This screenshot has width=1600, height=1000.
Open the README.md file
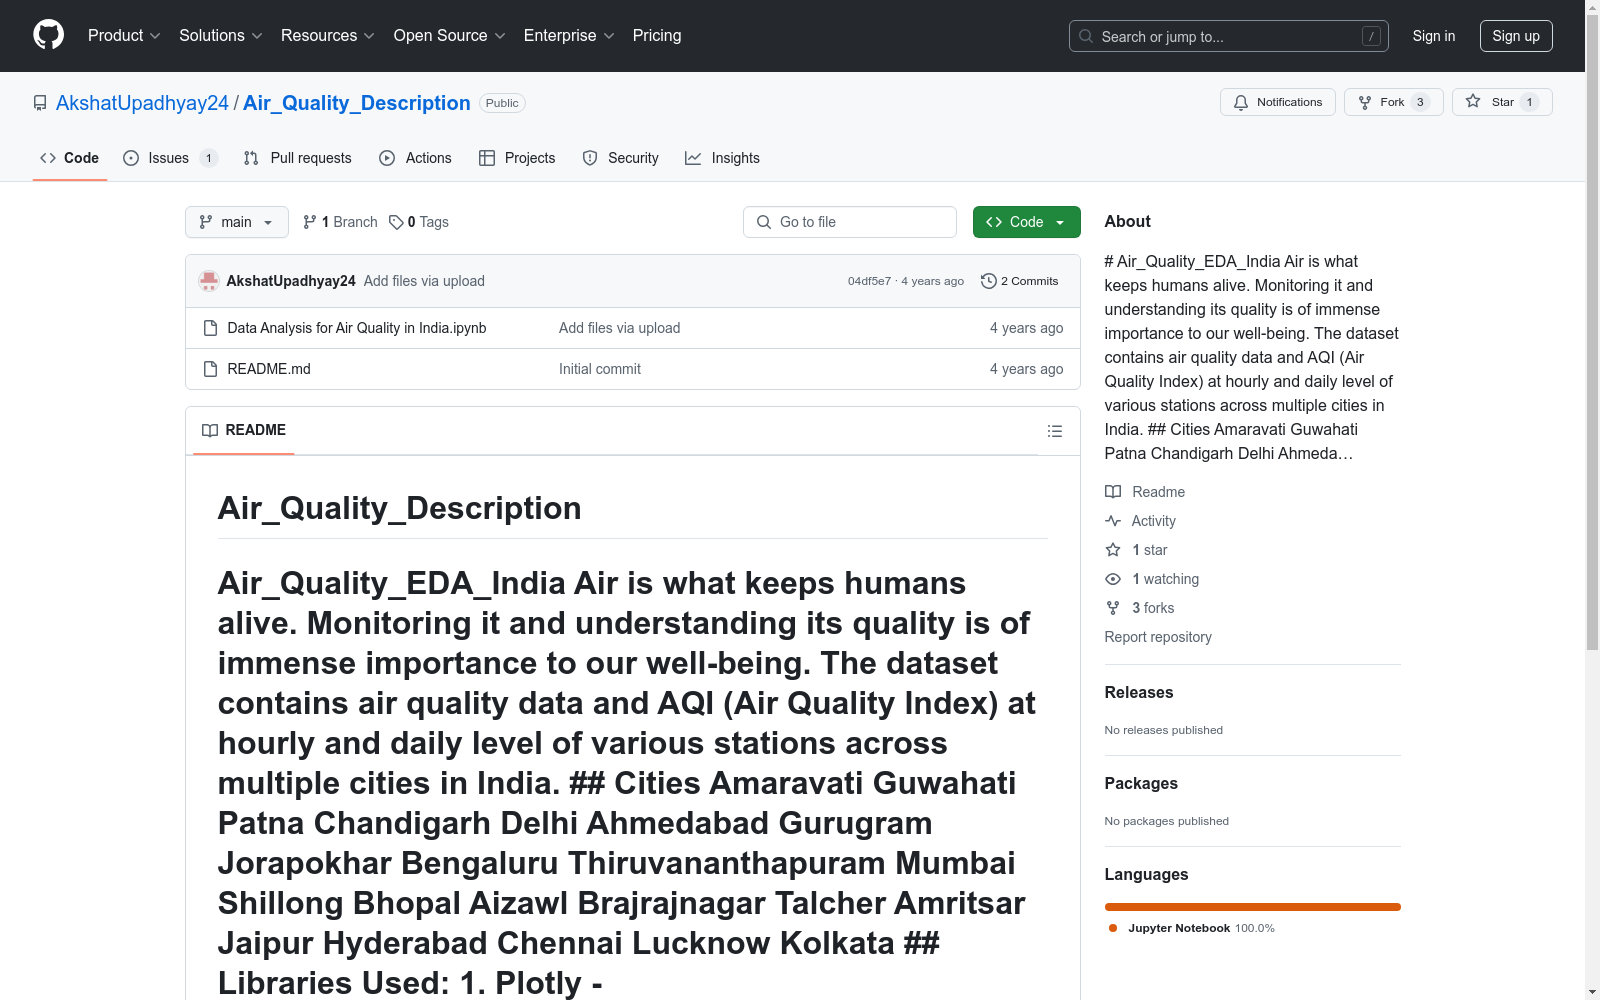tap(269, 369)
